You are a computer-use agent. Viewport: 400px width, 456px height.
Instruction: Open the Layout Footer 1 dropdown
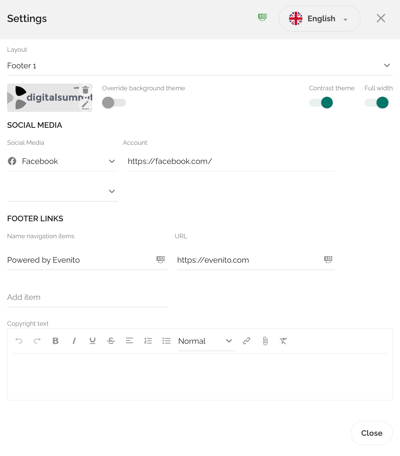(200, 66)
